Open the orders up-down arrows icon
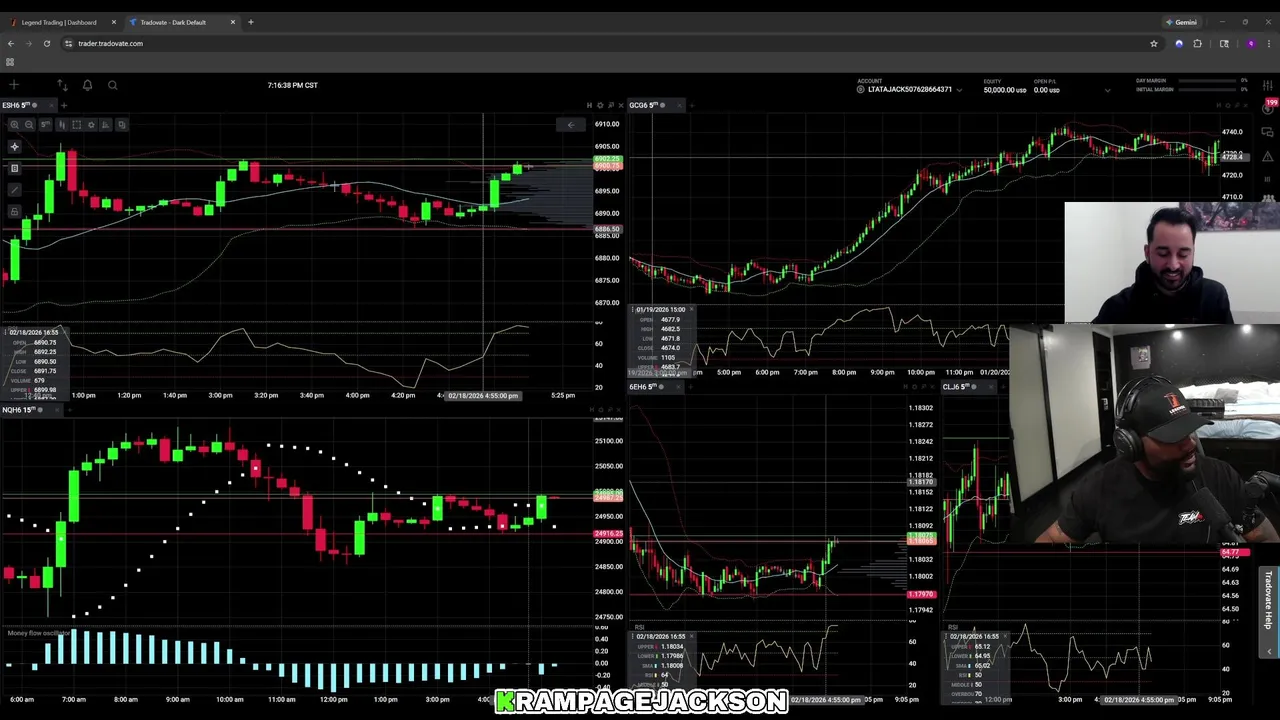 click(x=62, y=85)
